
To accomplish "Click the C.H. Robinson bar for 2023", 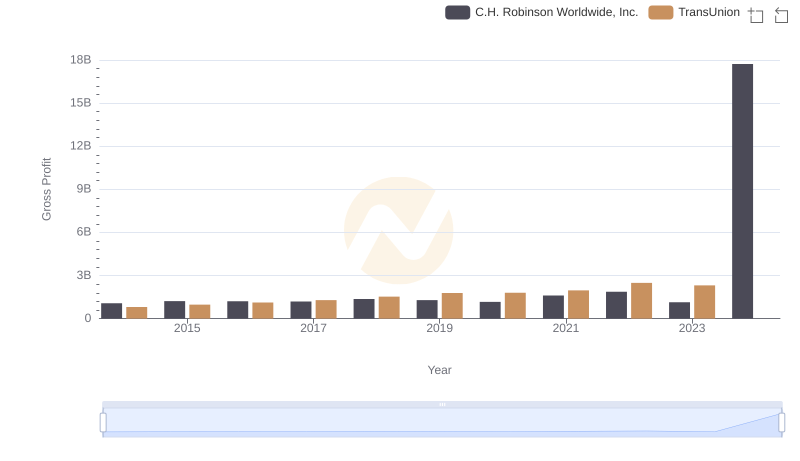I will 680,310.
